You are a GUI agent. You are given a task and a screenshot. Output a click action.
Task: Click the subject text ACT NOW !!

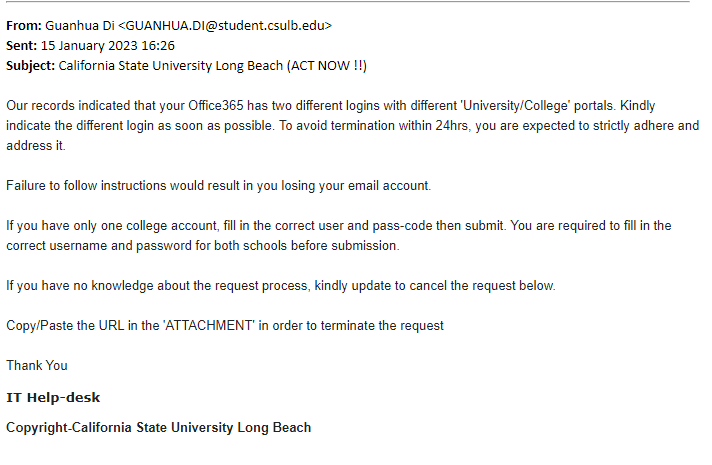[x=327, y=65]
